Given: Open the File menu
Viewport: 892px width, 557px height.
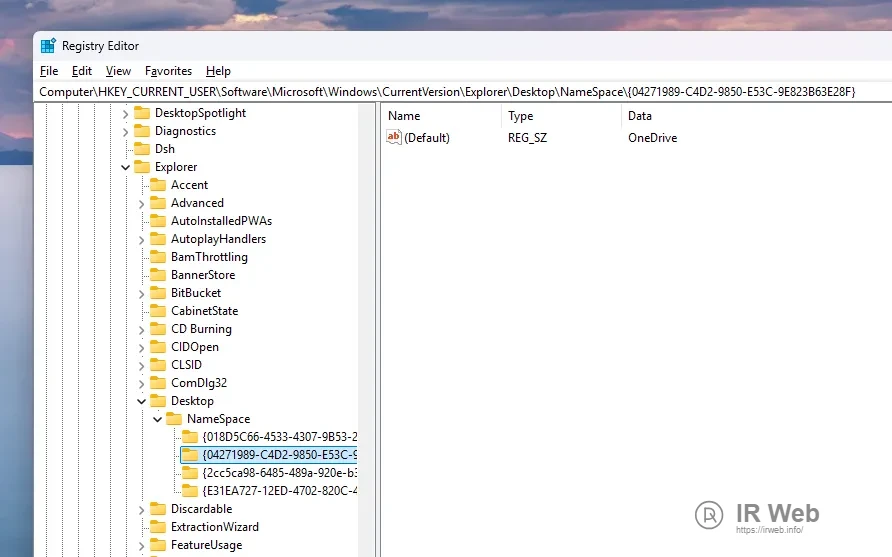Looking at the screenshot, I should (49, 71).
